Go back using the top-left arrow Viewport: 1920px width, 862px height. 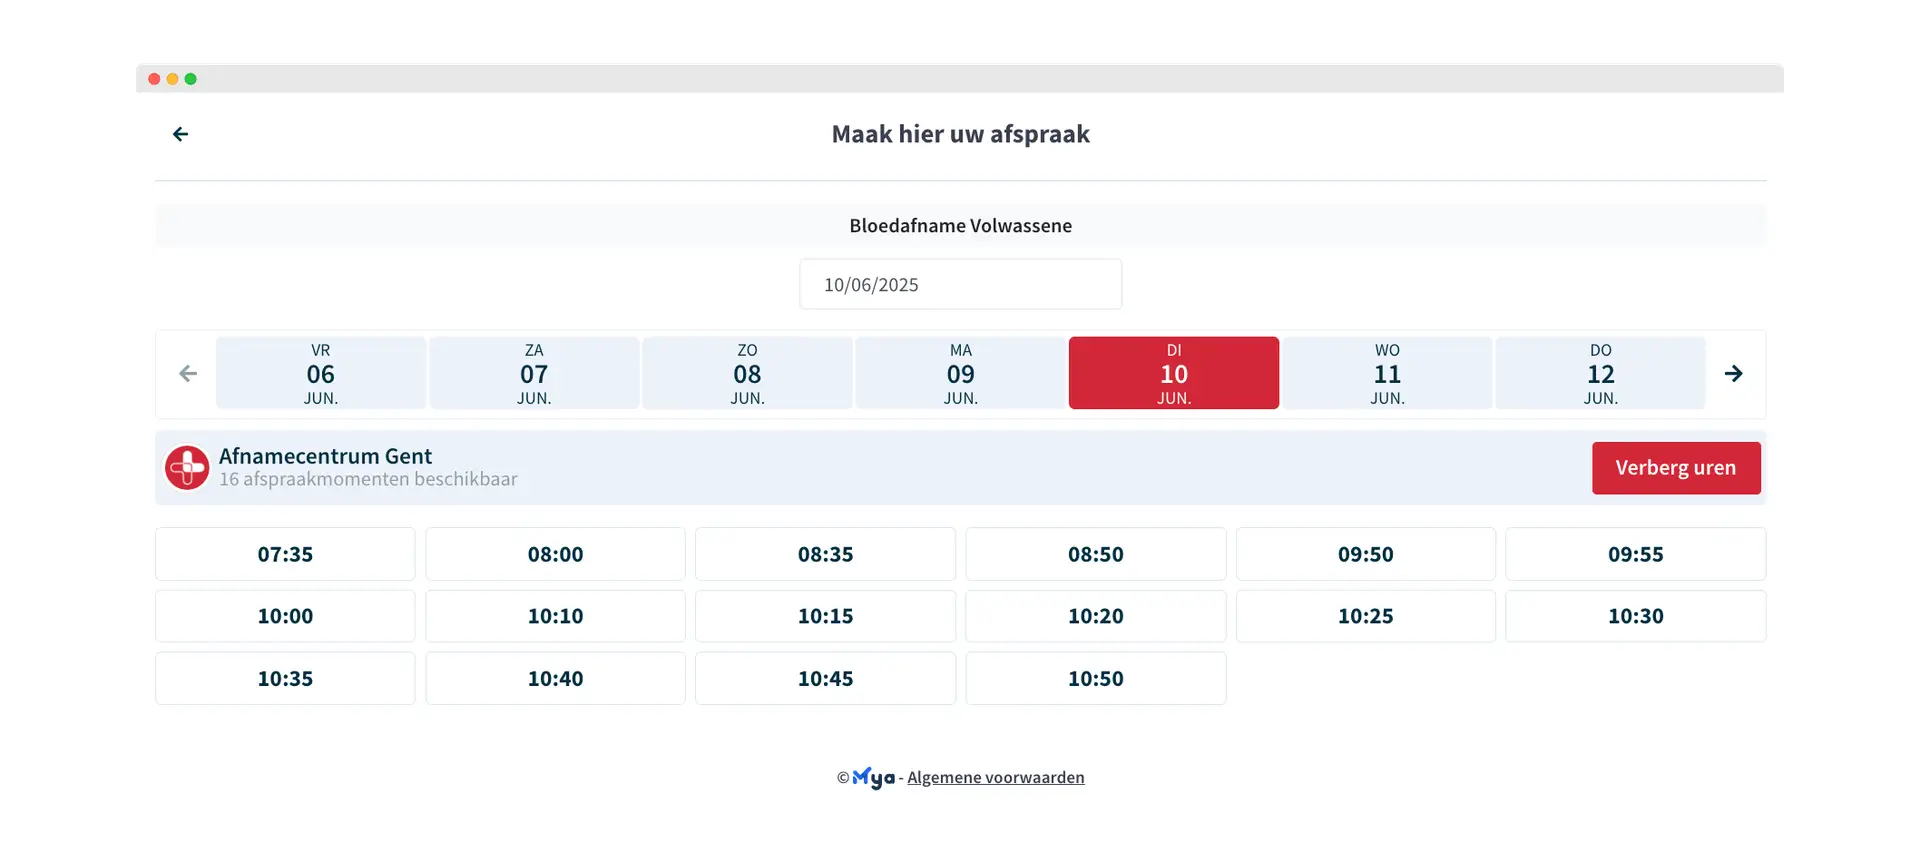click(180, 134)
